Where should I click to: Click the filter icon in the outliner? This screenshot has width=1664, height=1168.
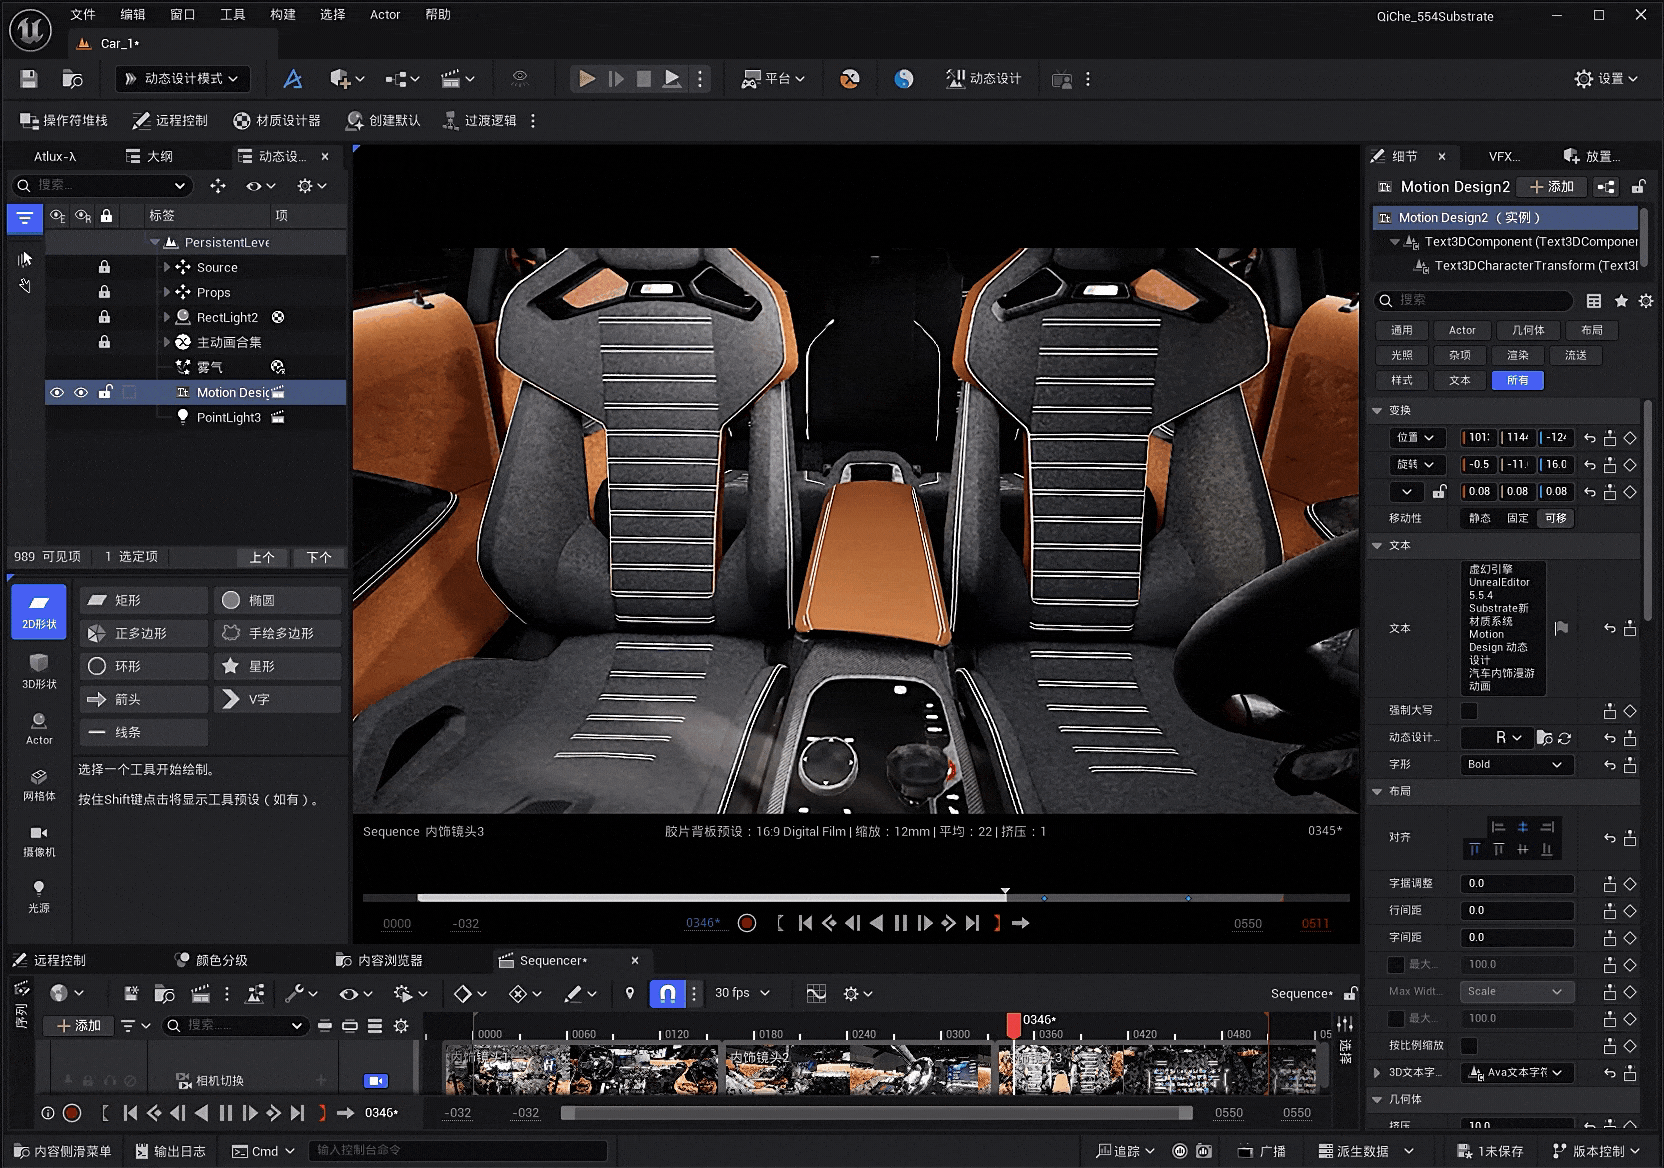click(x=25, y=218)
